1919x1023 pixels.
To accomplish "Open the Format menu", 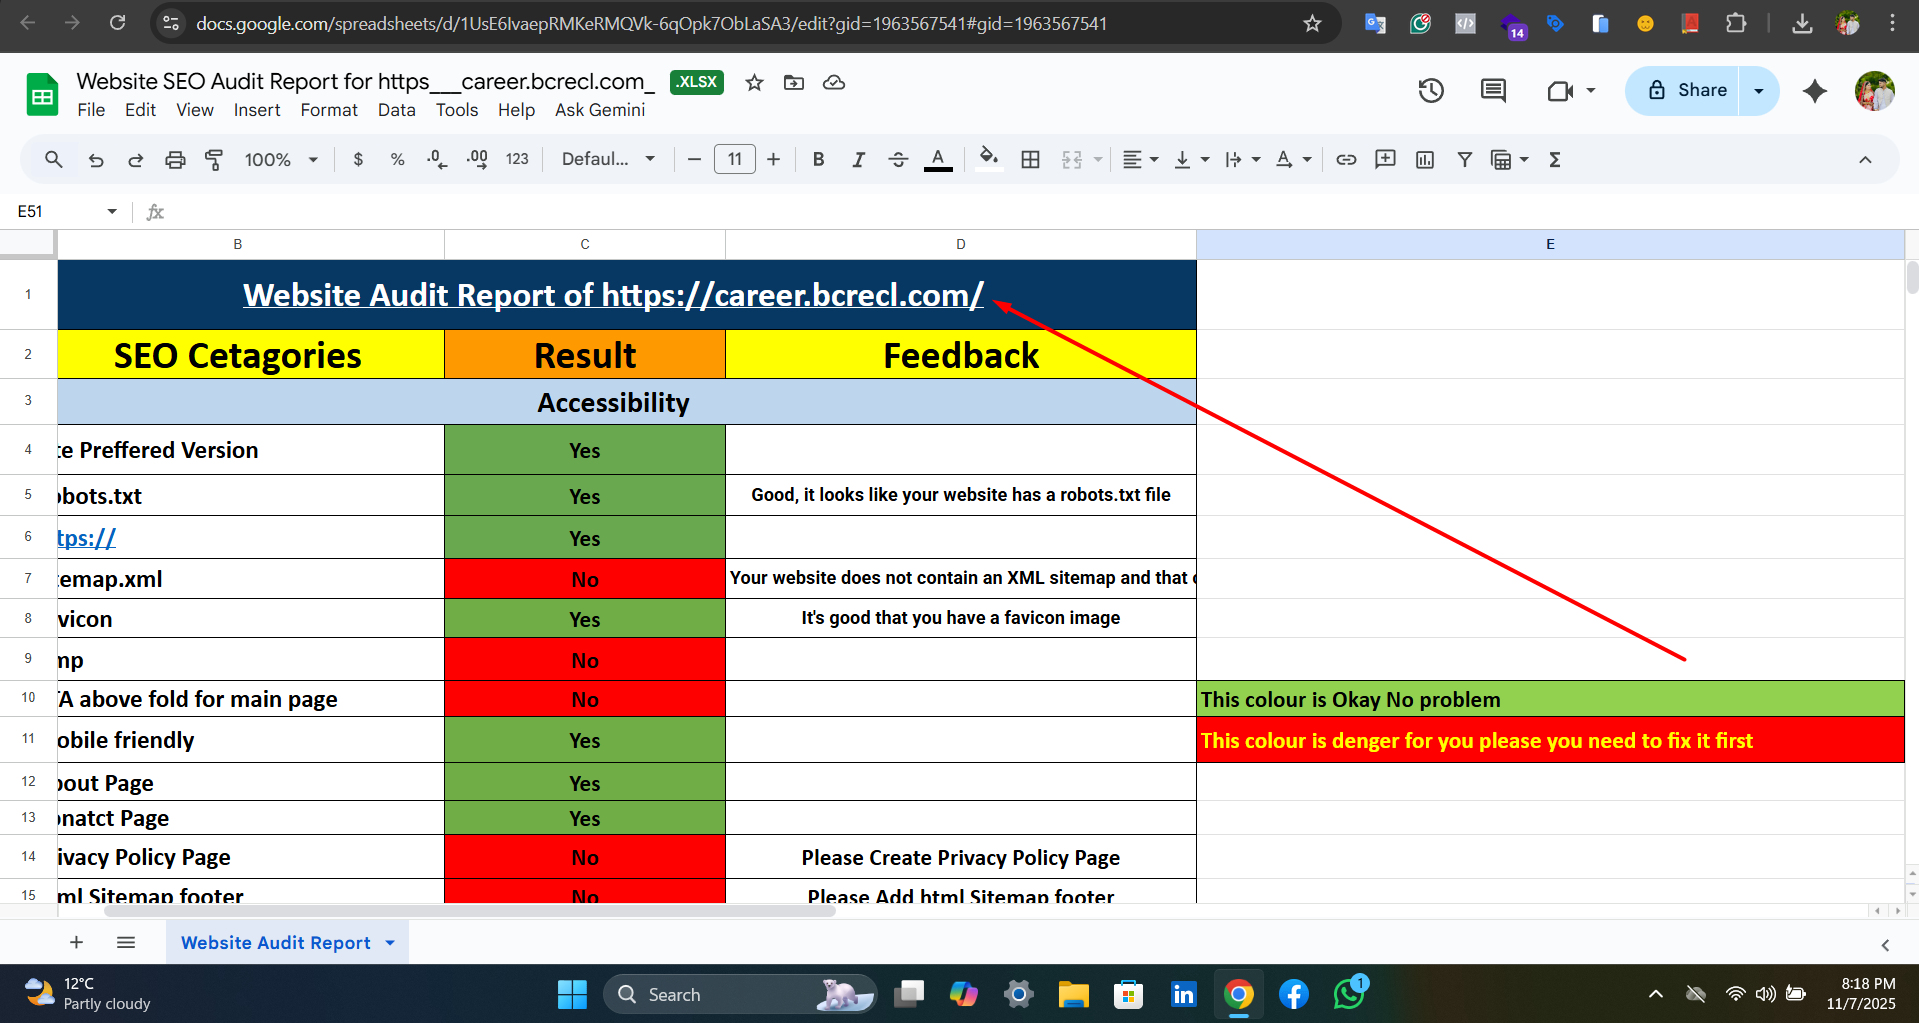I will [328, 110].
